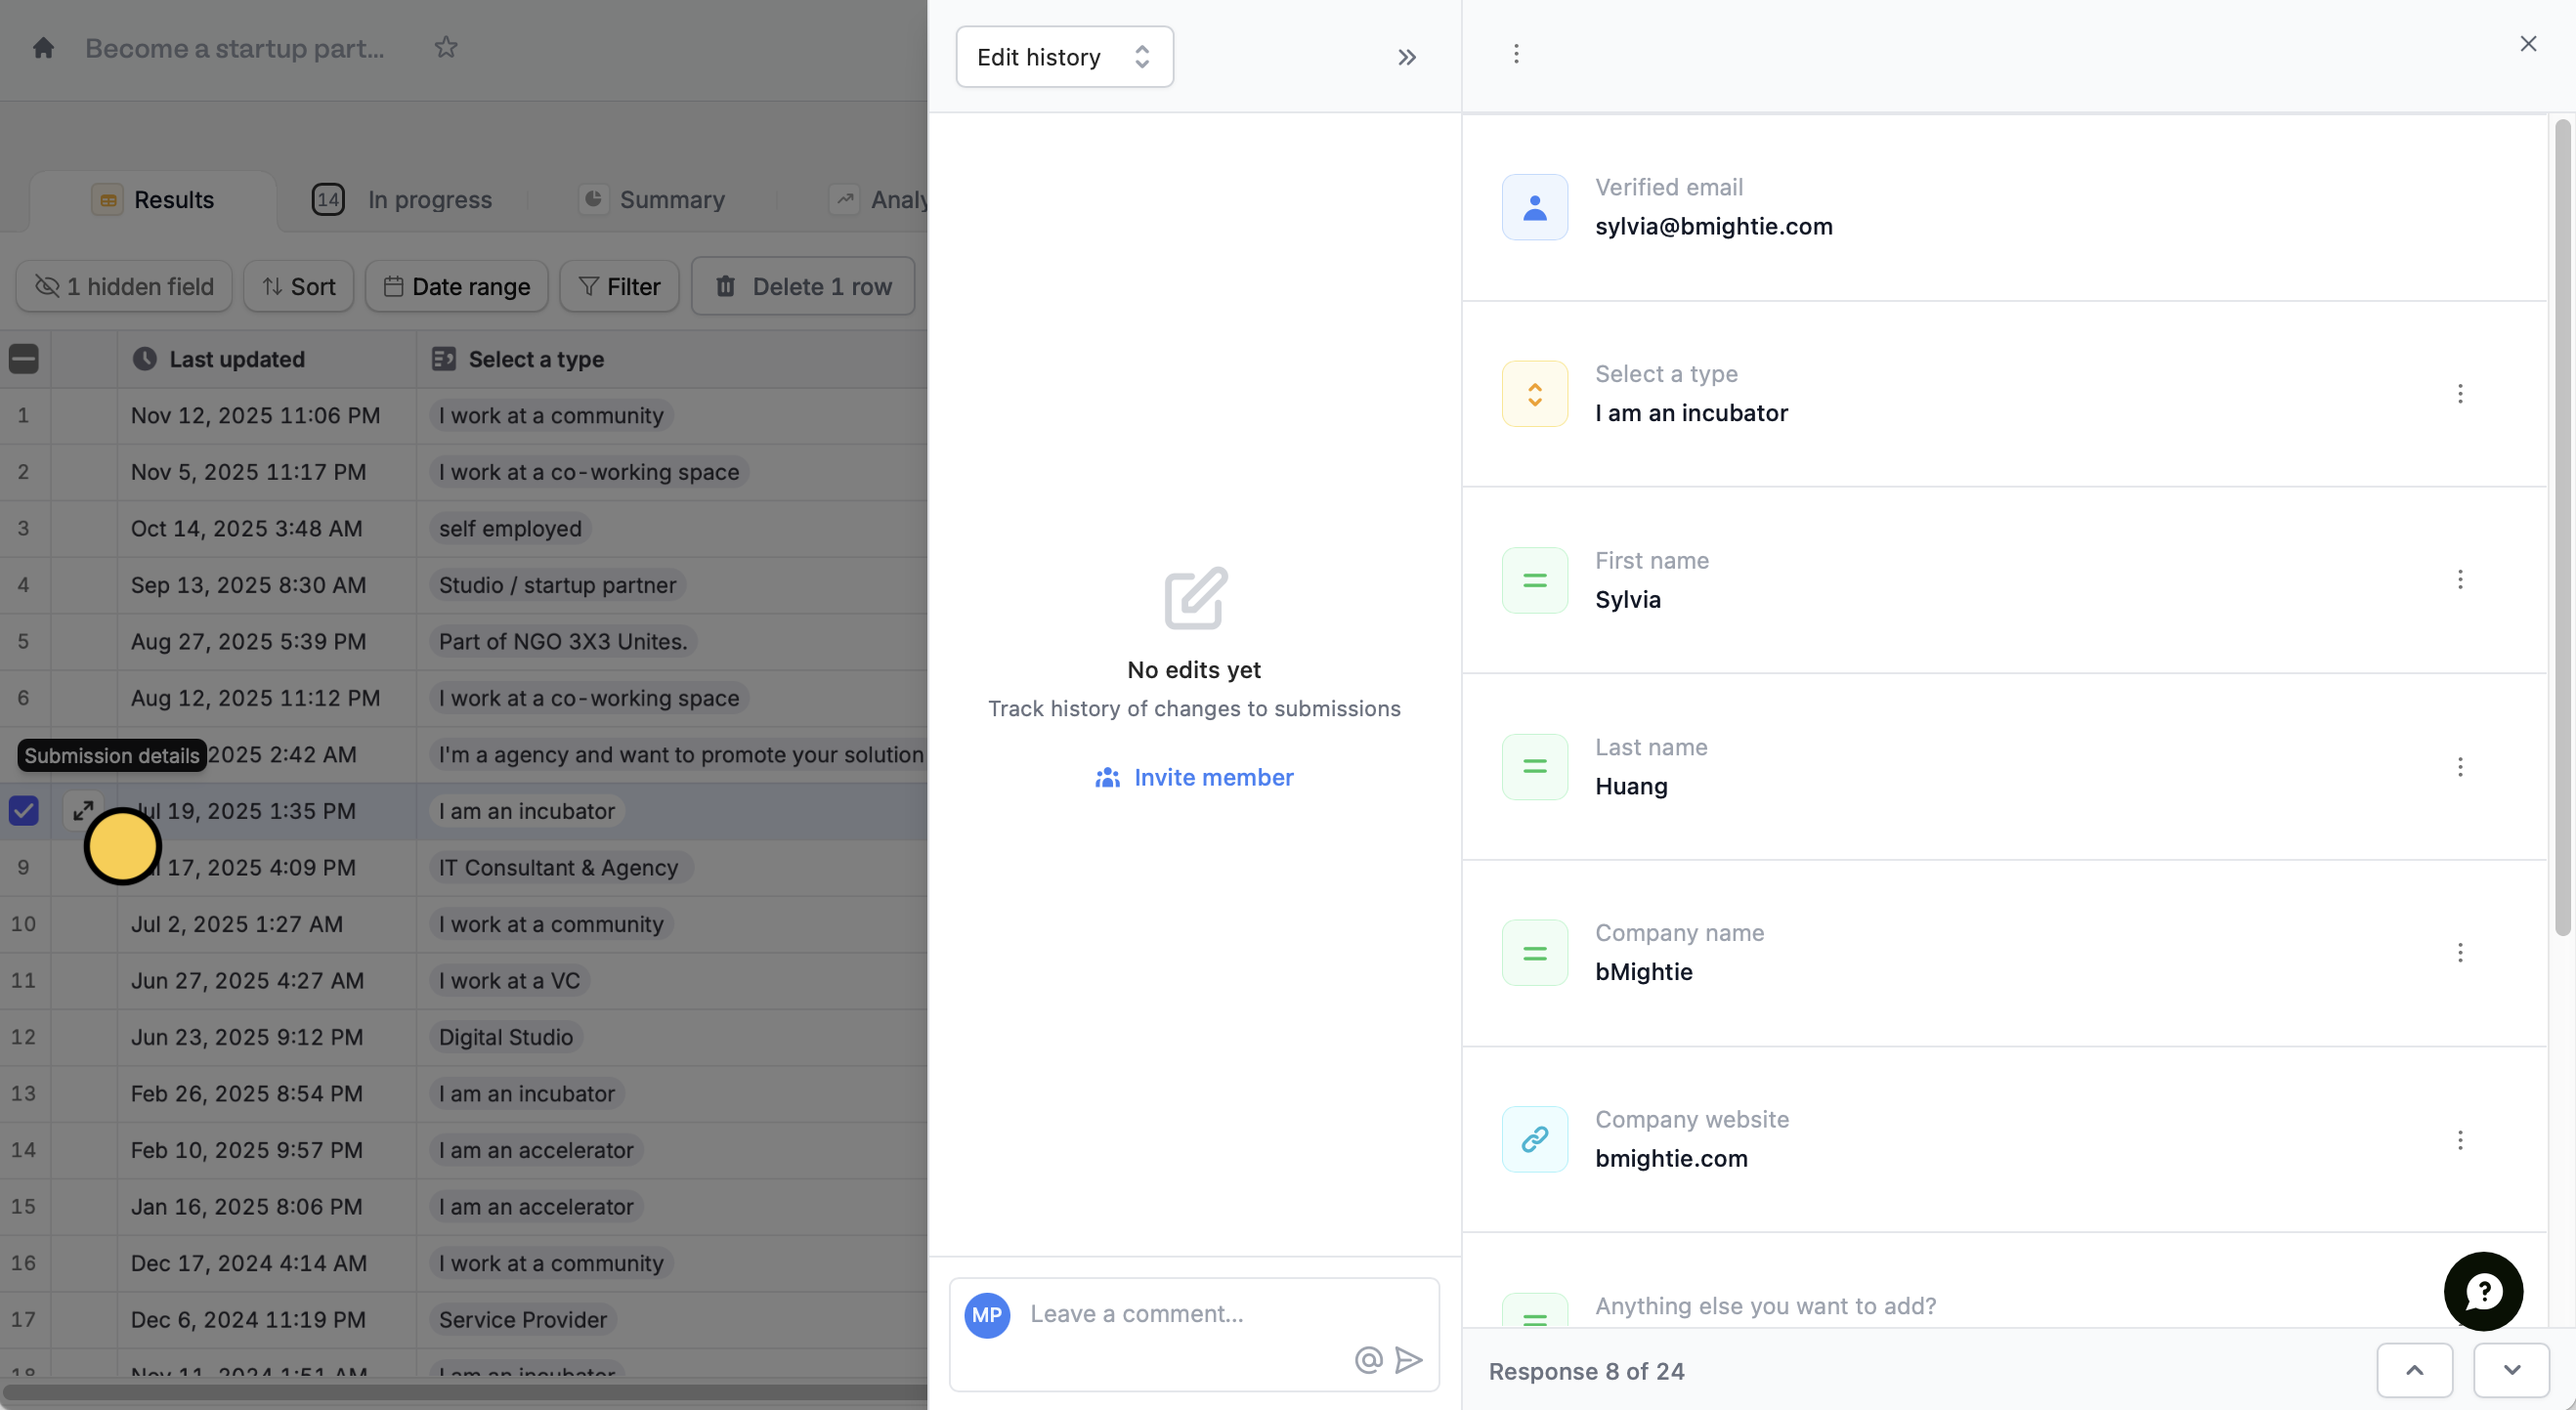Click the mention @ icon in comment box
Viewport: 2576px width, 1410px height.
point(1368,1359)
